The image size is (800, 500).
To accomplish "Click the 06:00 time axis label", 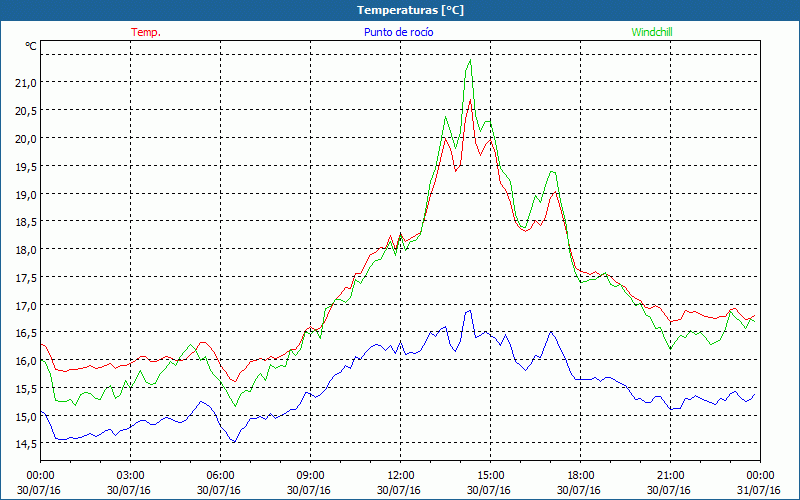I will 220,476.
